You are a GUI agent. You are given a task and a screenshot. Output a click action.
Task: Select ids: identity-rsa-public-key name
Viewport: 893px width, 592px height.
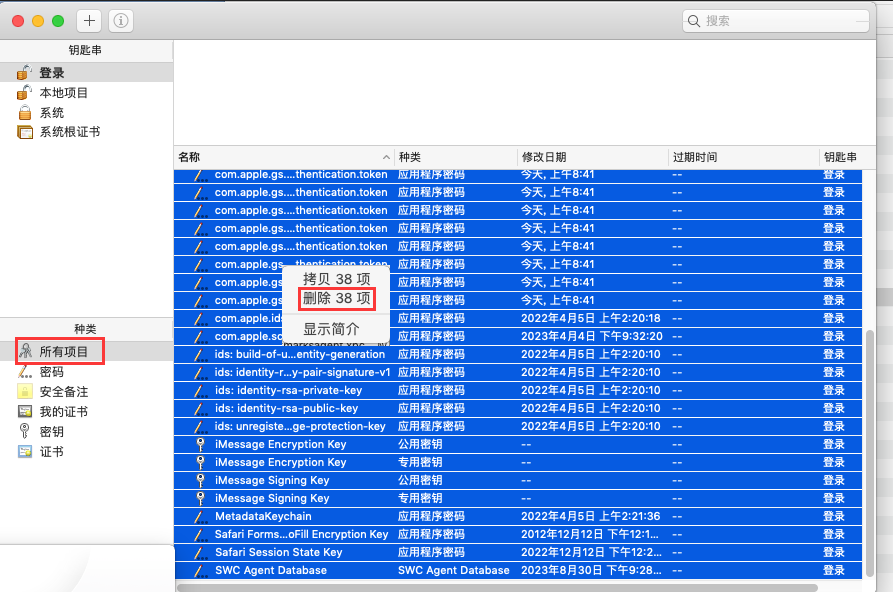(286, 408)
